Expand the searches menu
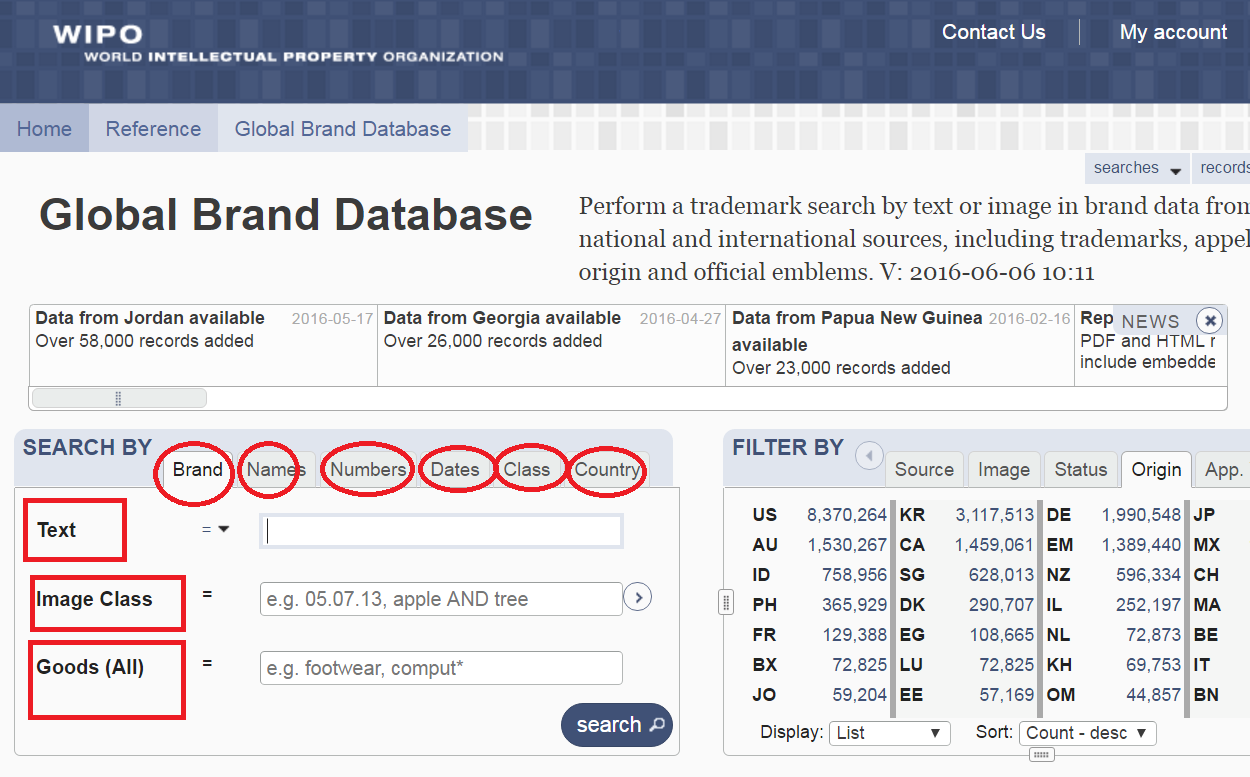1250x777 pixels. click(x=1137, y=168)
